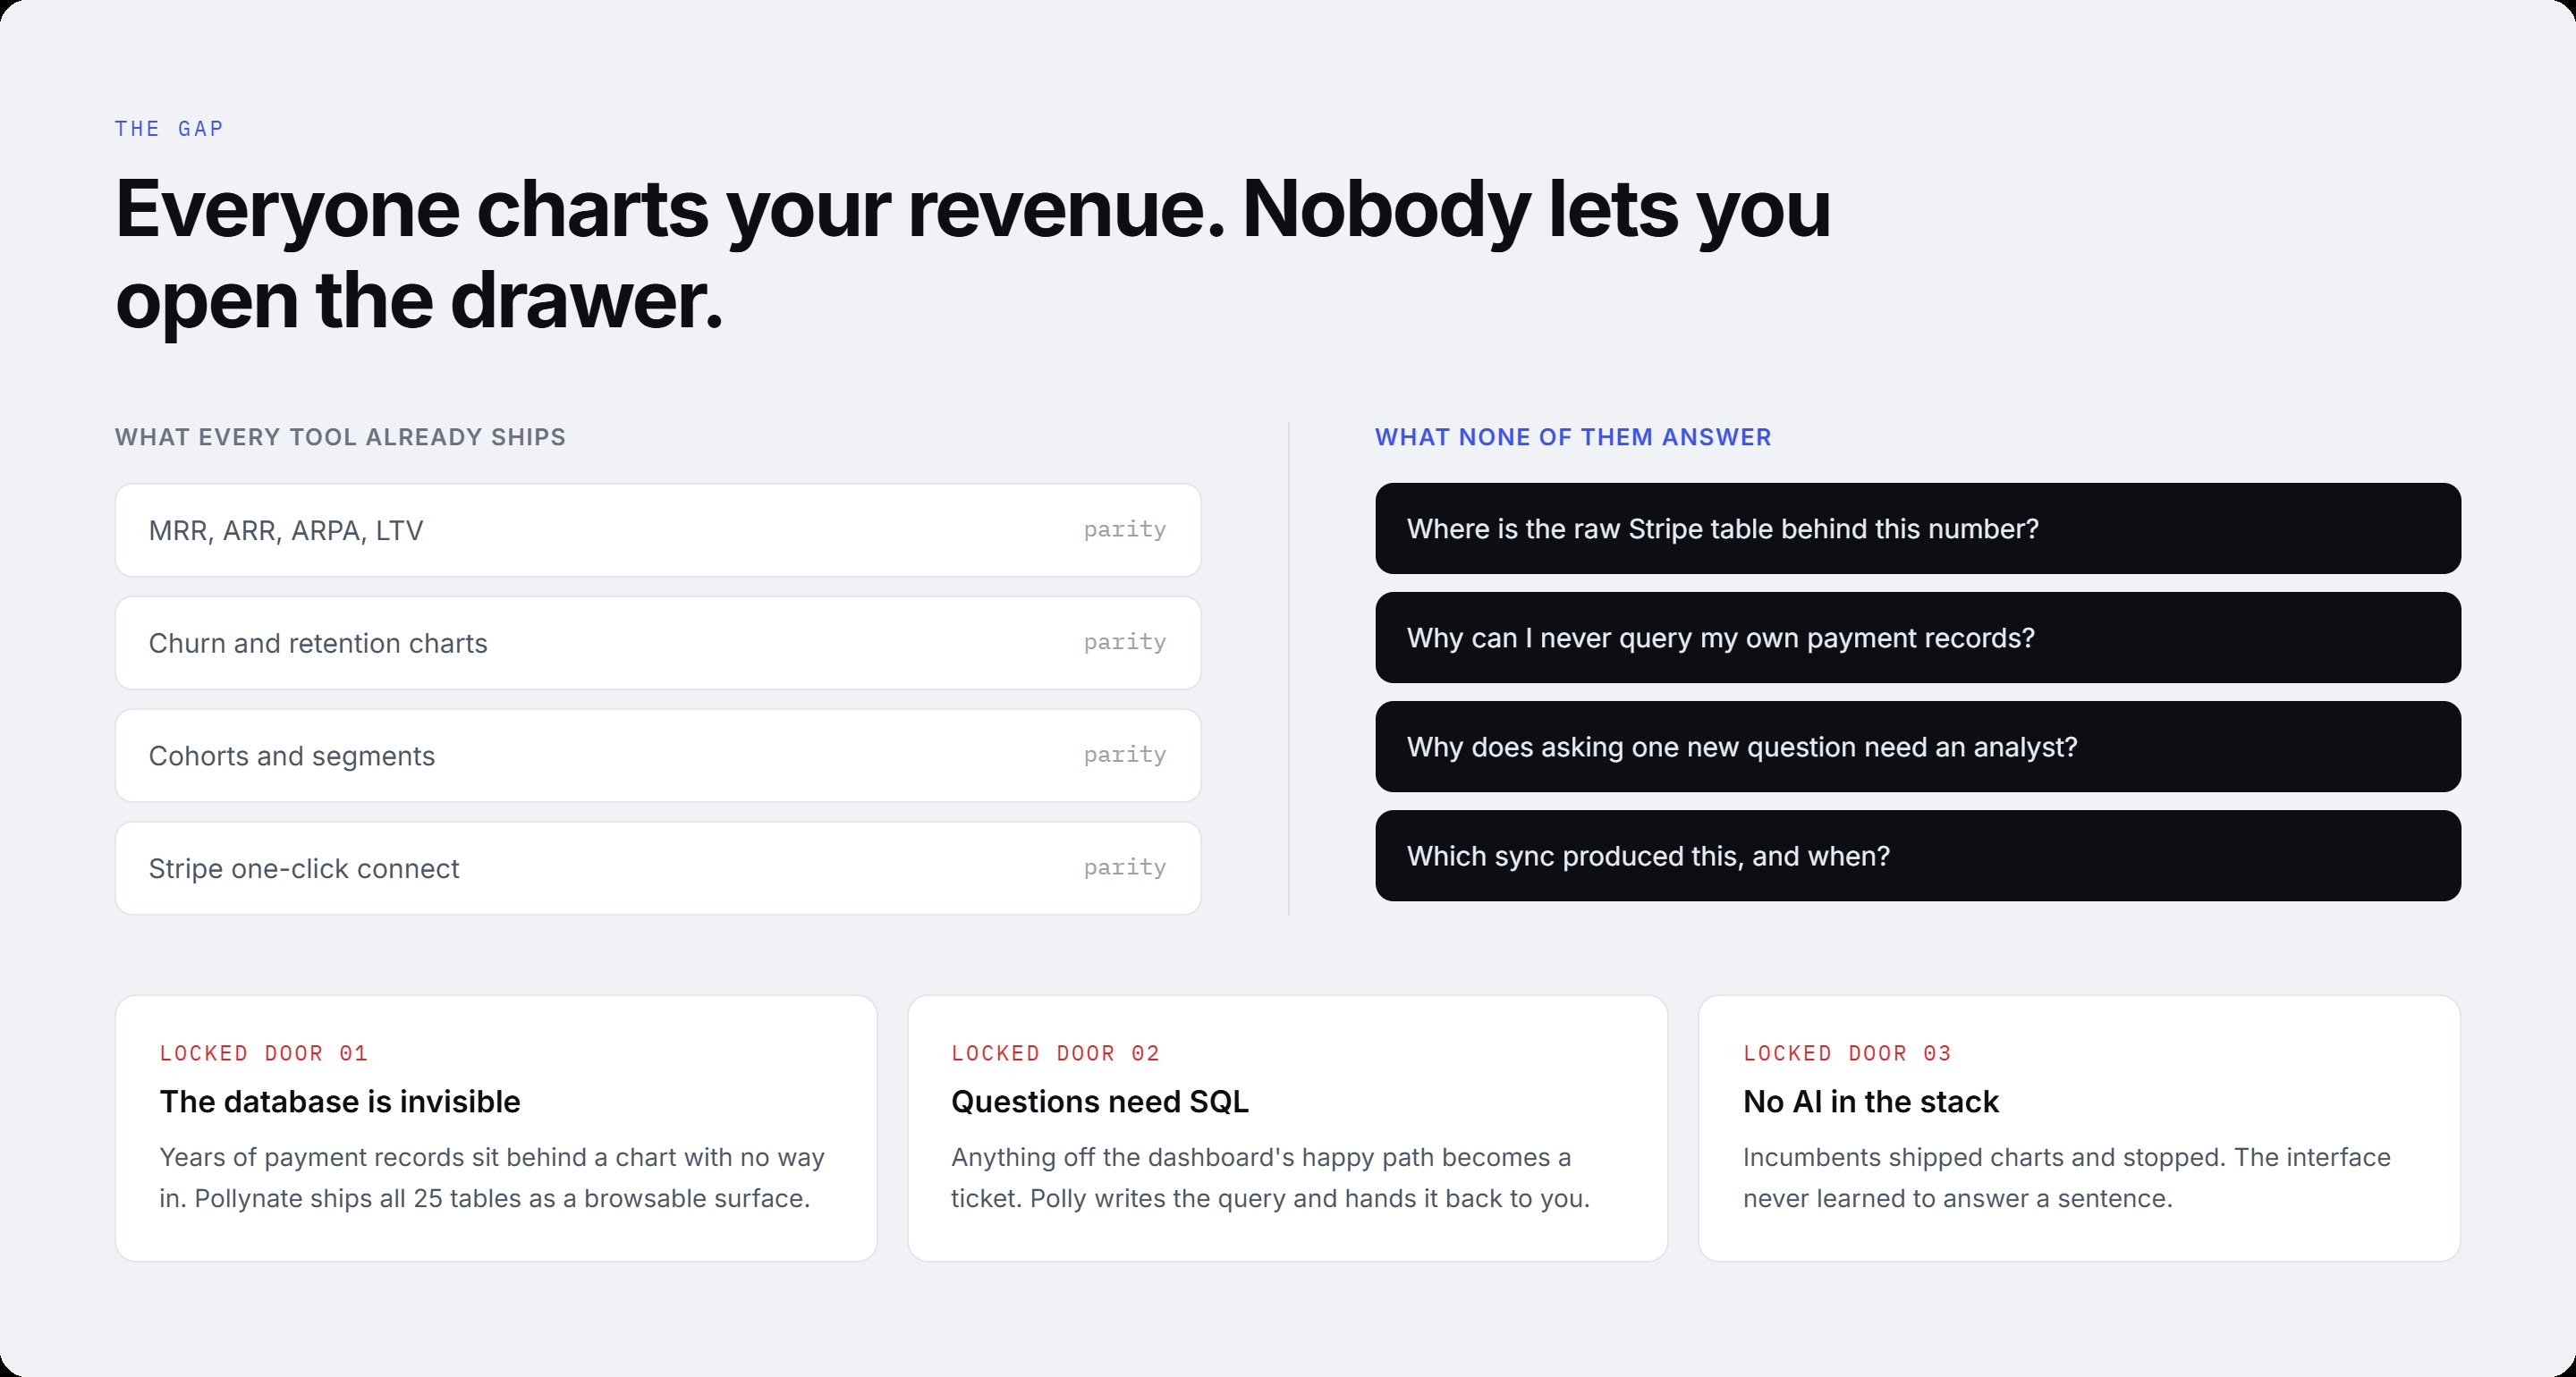Select the Churn and retention charts row
Viewport: 2576px width, 1377px height.
(x=658, y=643)
